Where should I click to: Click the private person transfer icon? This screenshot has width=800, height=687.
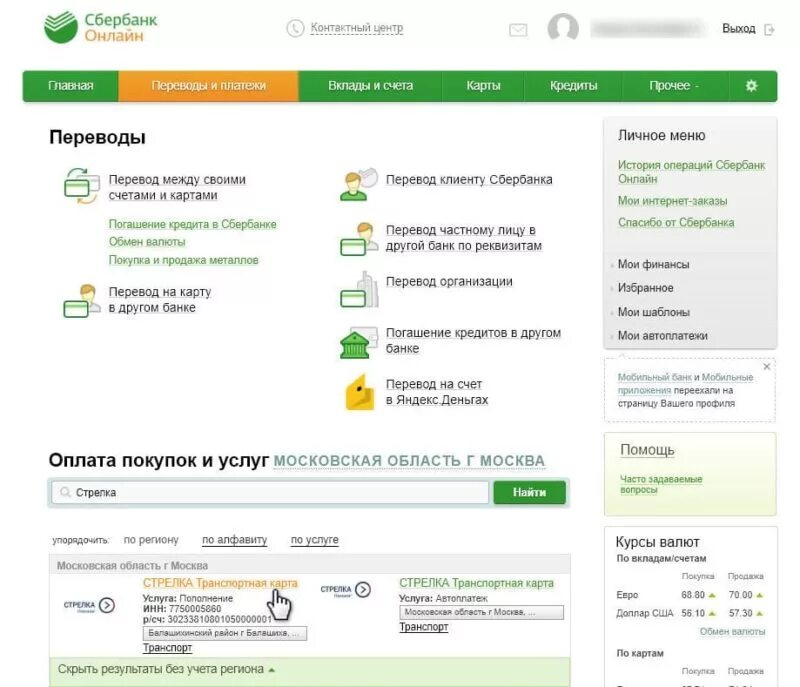(359, 239)
